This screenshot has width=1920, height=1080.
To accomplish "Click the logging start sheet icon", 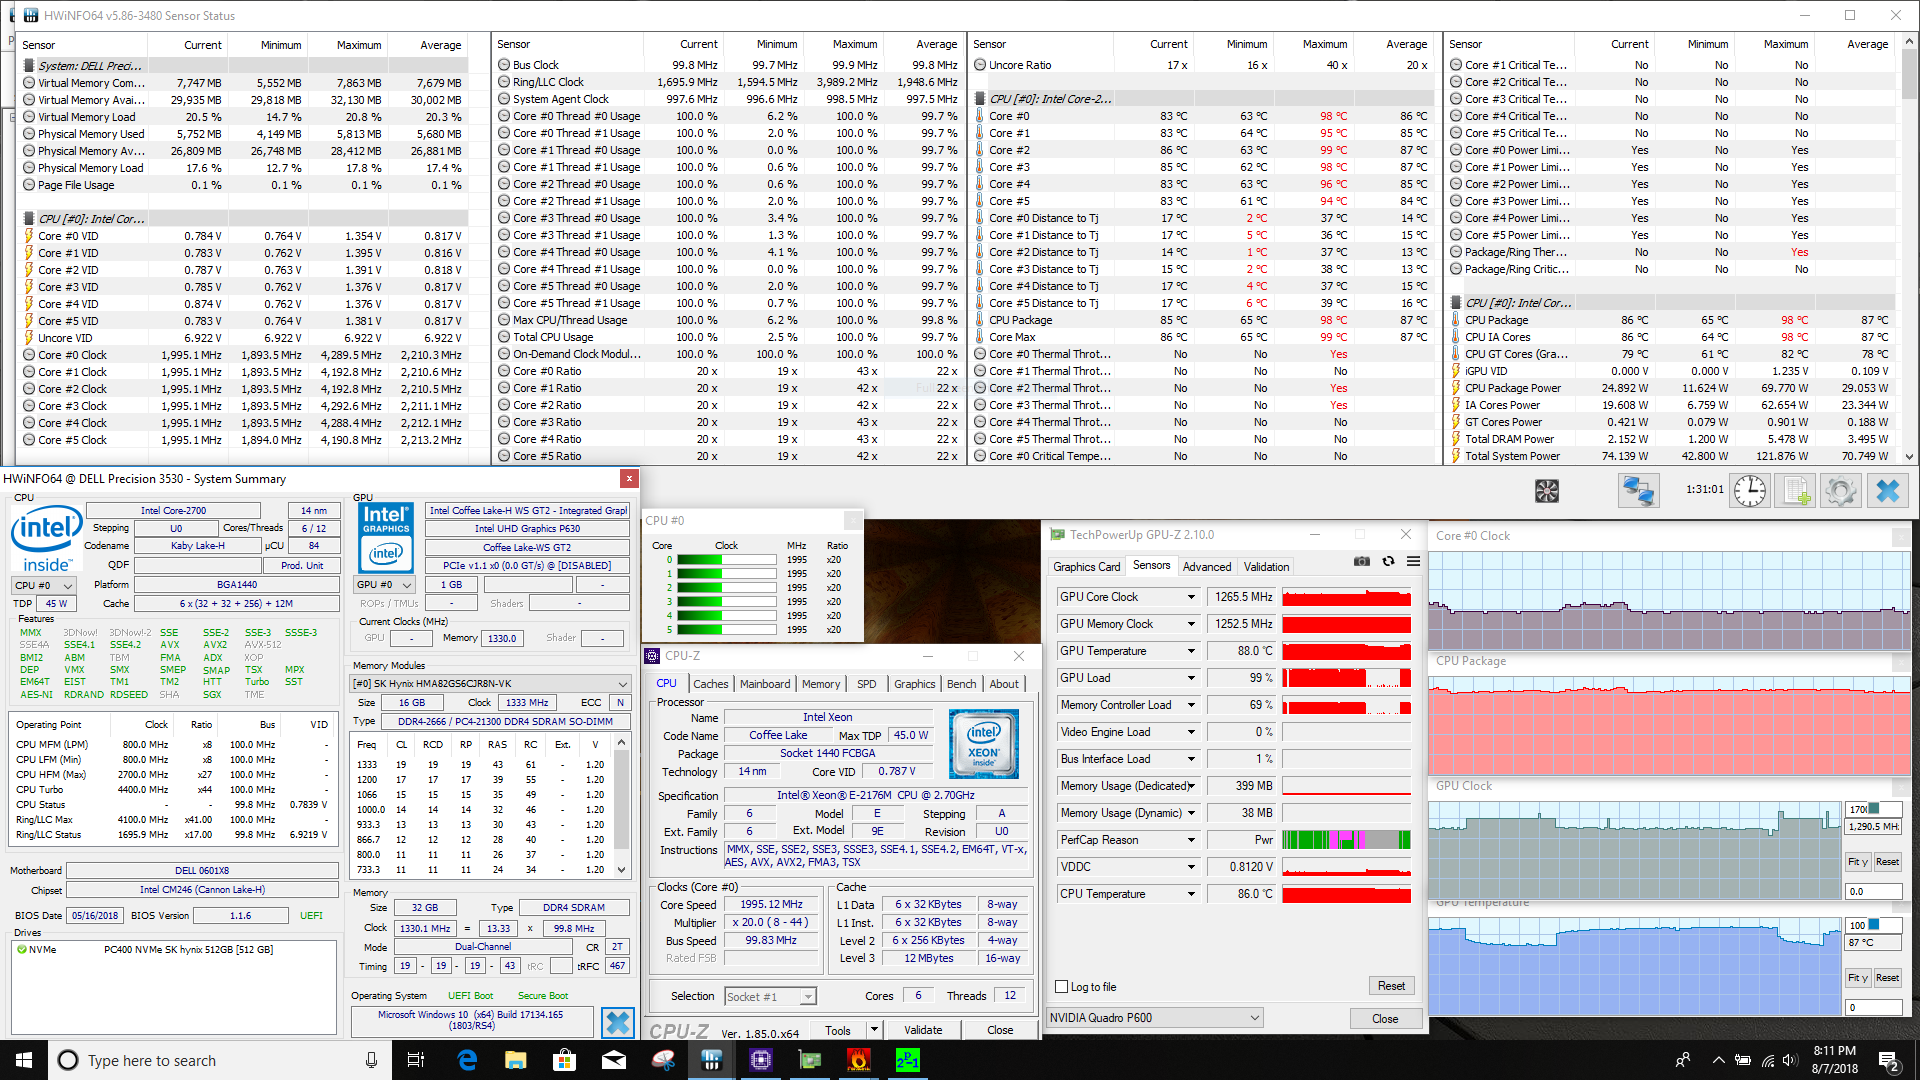I will pos(1795,491).
